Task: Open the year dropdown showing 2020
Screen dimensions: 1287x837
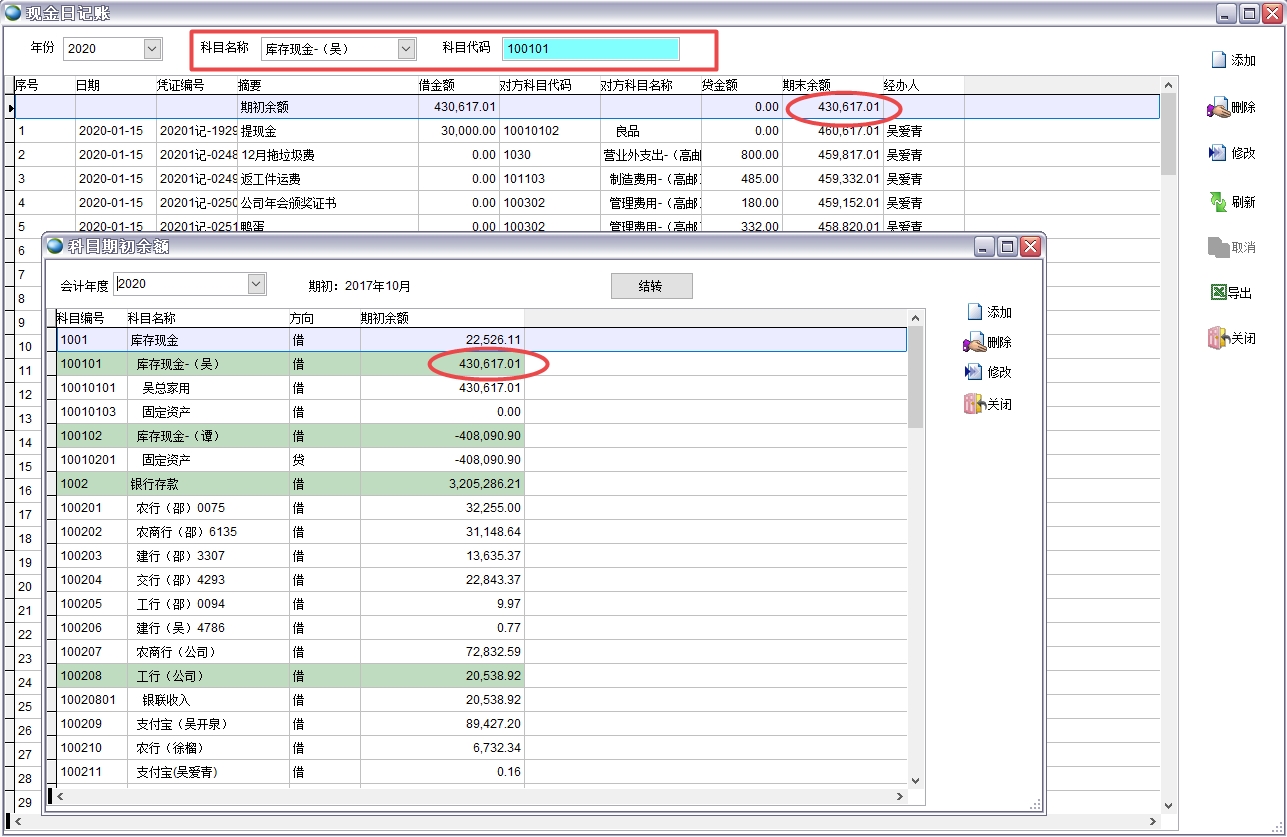Action: click(x=152, y=48)
